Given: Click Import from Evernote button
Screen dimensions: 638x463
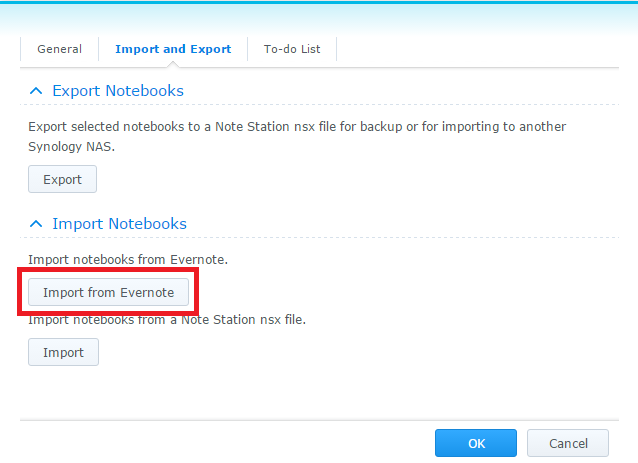Looking at the screenshot, I should coord(108,292).
